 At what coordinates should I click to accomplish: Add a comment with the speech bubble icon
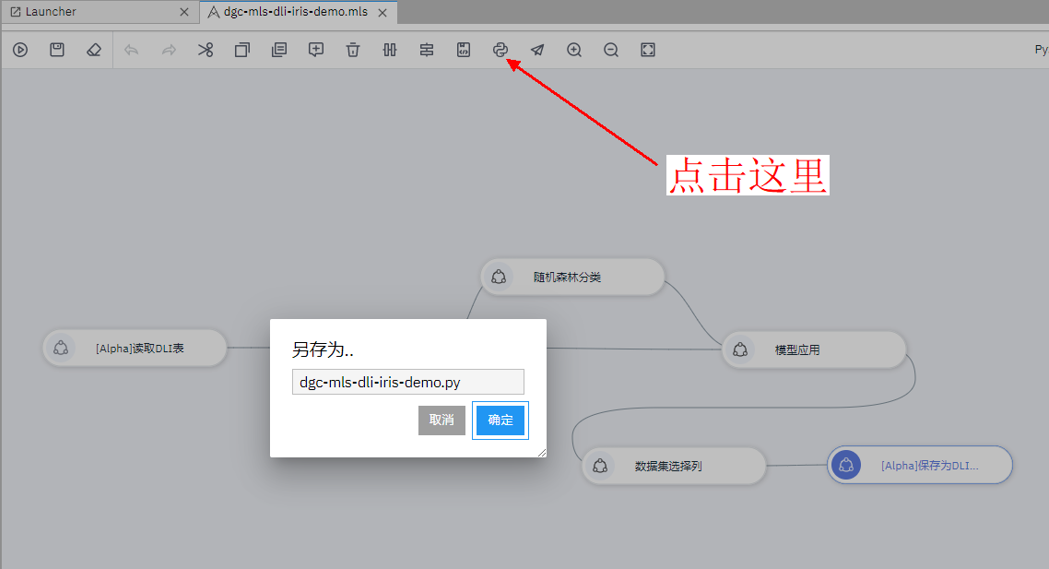coord(316,49)
